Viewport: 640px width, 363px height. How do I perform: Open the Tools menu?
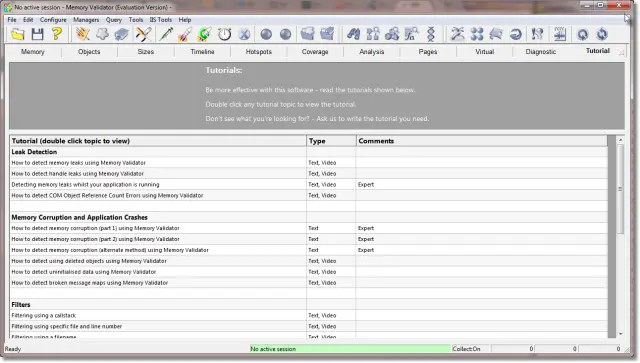pos(136,20)
